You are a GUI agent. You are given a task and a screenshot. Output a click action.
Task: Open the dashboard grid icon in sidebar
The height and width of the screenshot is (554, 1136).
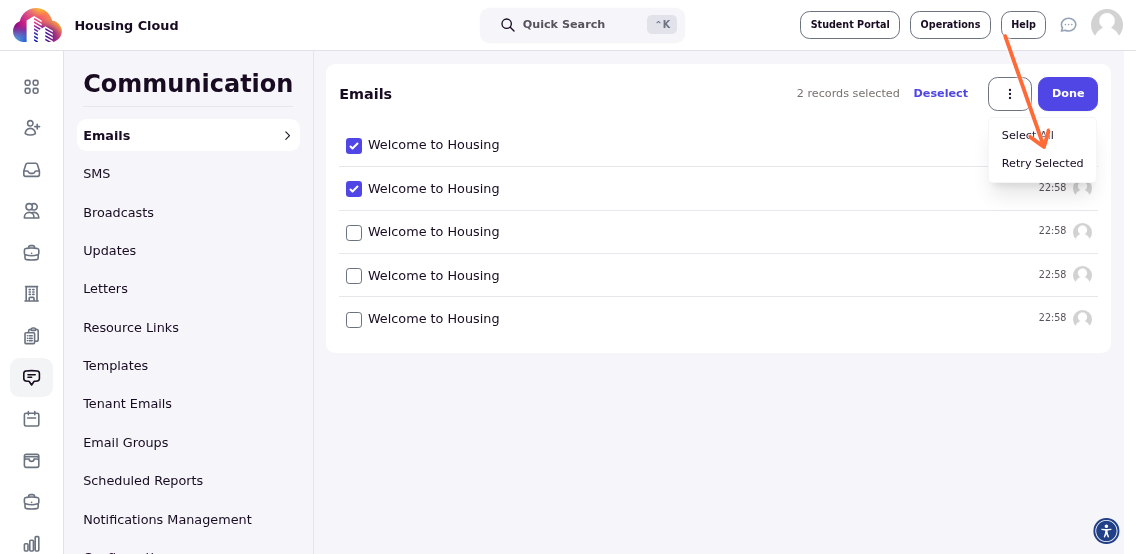(31, 87)
